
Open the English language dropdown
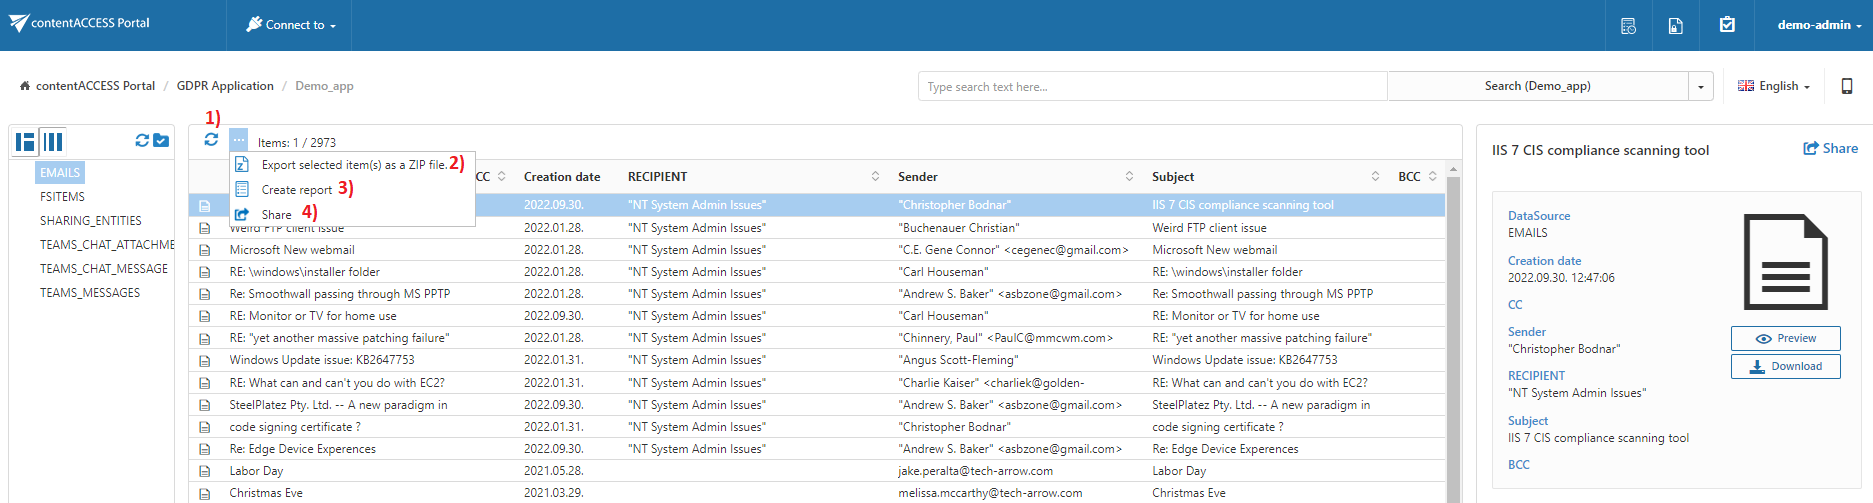point(1774,87)
